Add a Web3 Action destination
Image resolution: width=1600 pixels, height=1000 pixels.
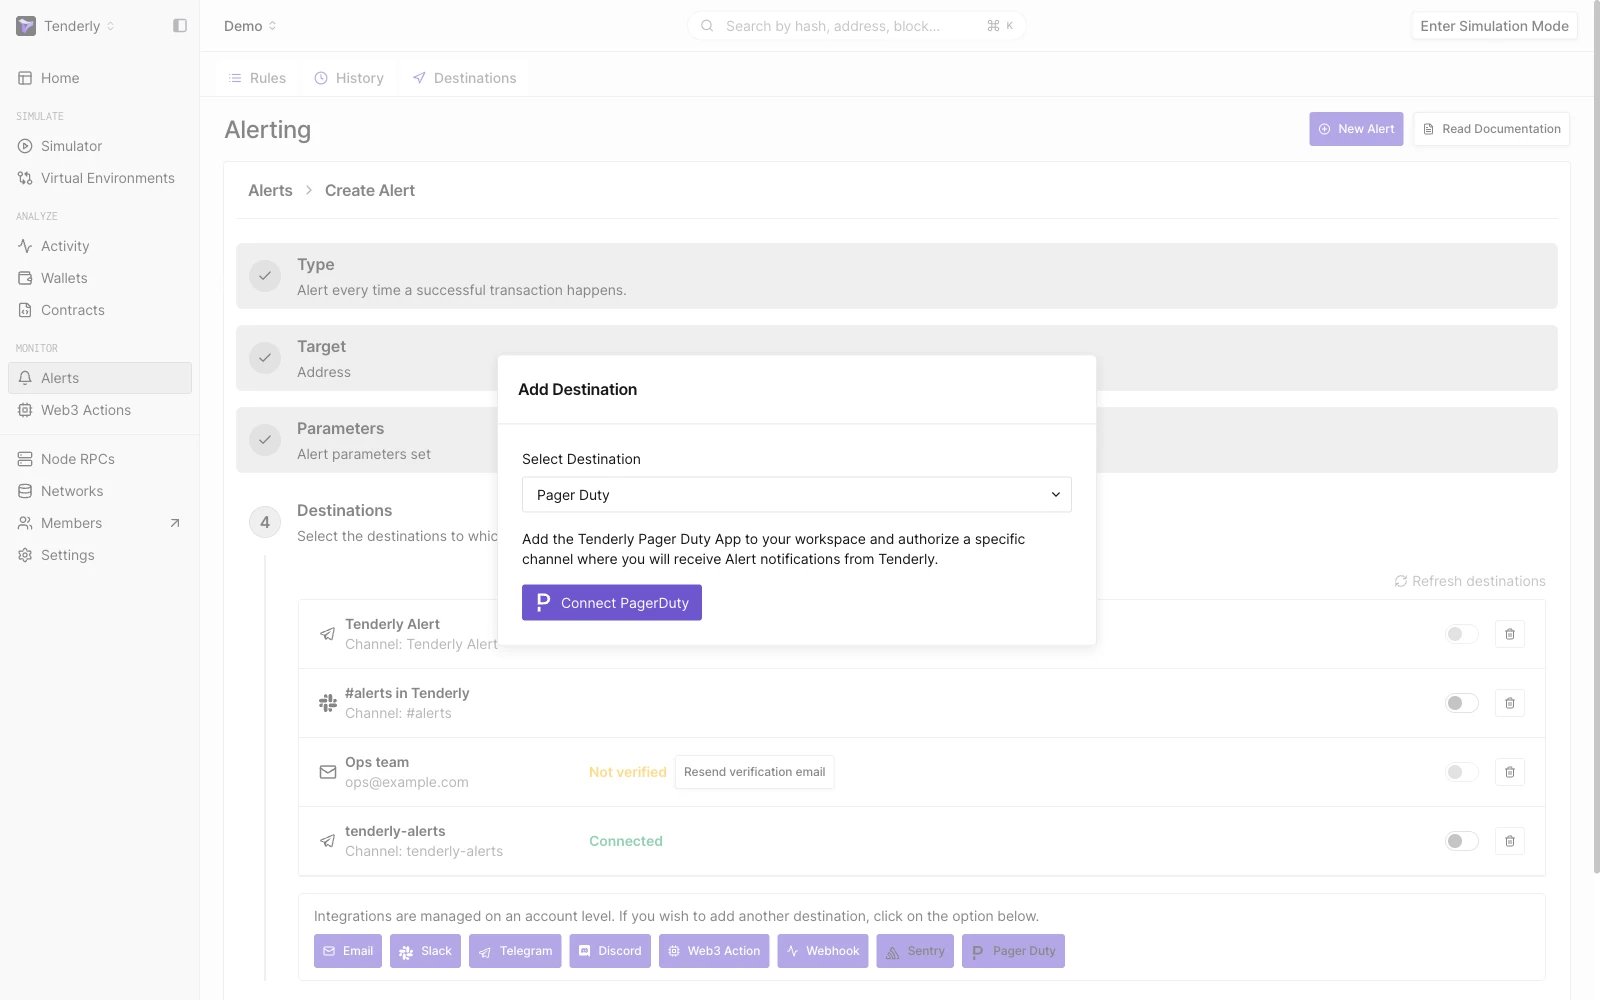(714, 951)
